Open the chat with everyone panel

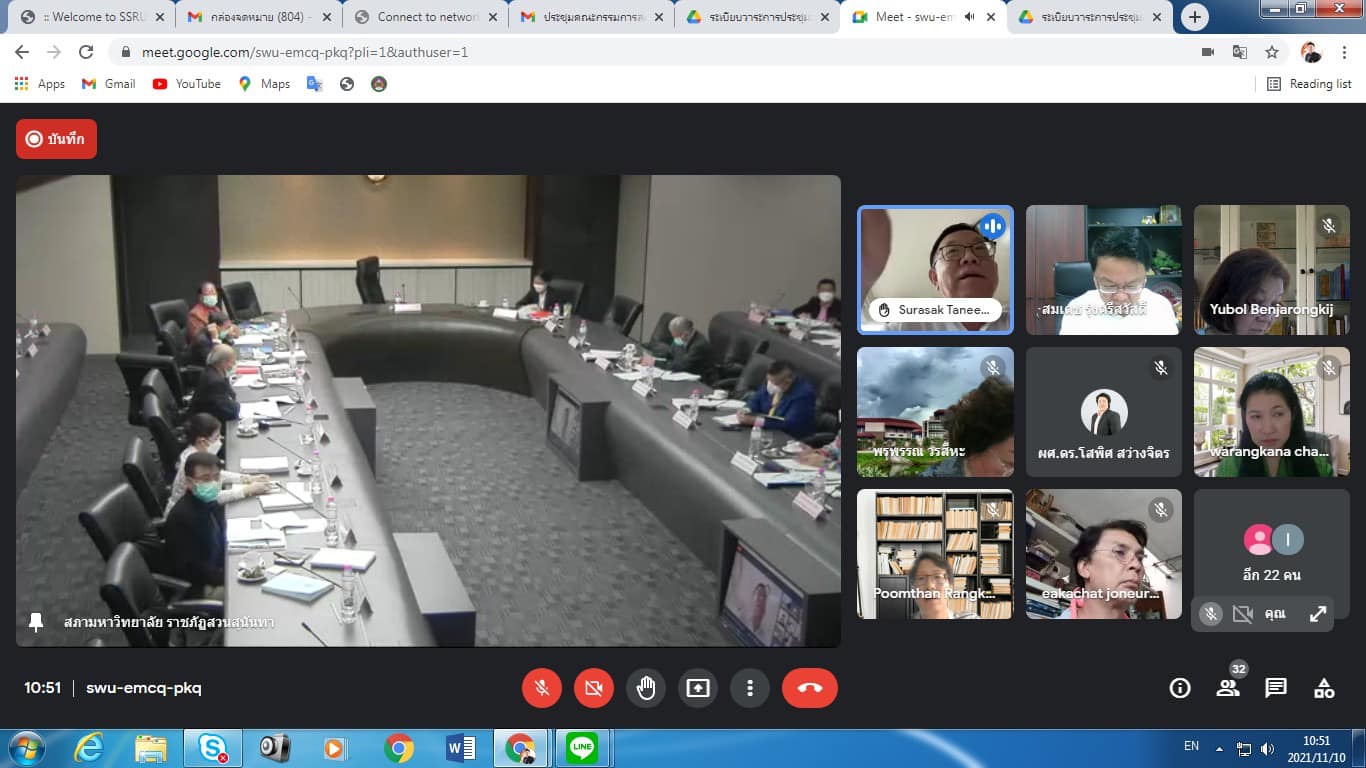[x=1276, y=688]
